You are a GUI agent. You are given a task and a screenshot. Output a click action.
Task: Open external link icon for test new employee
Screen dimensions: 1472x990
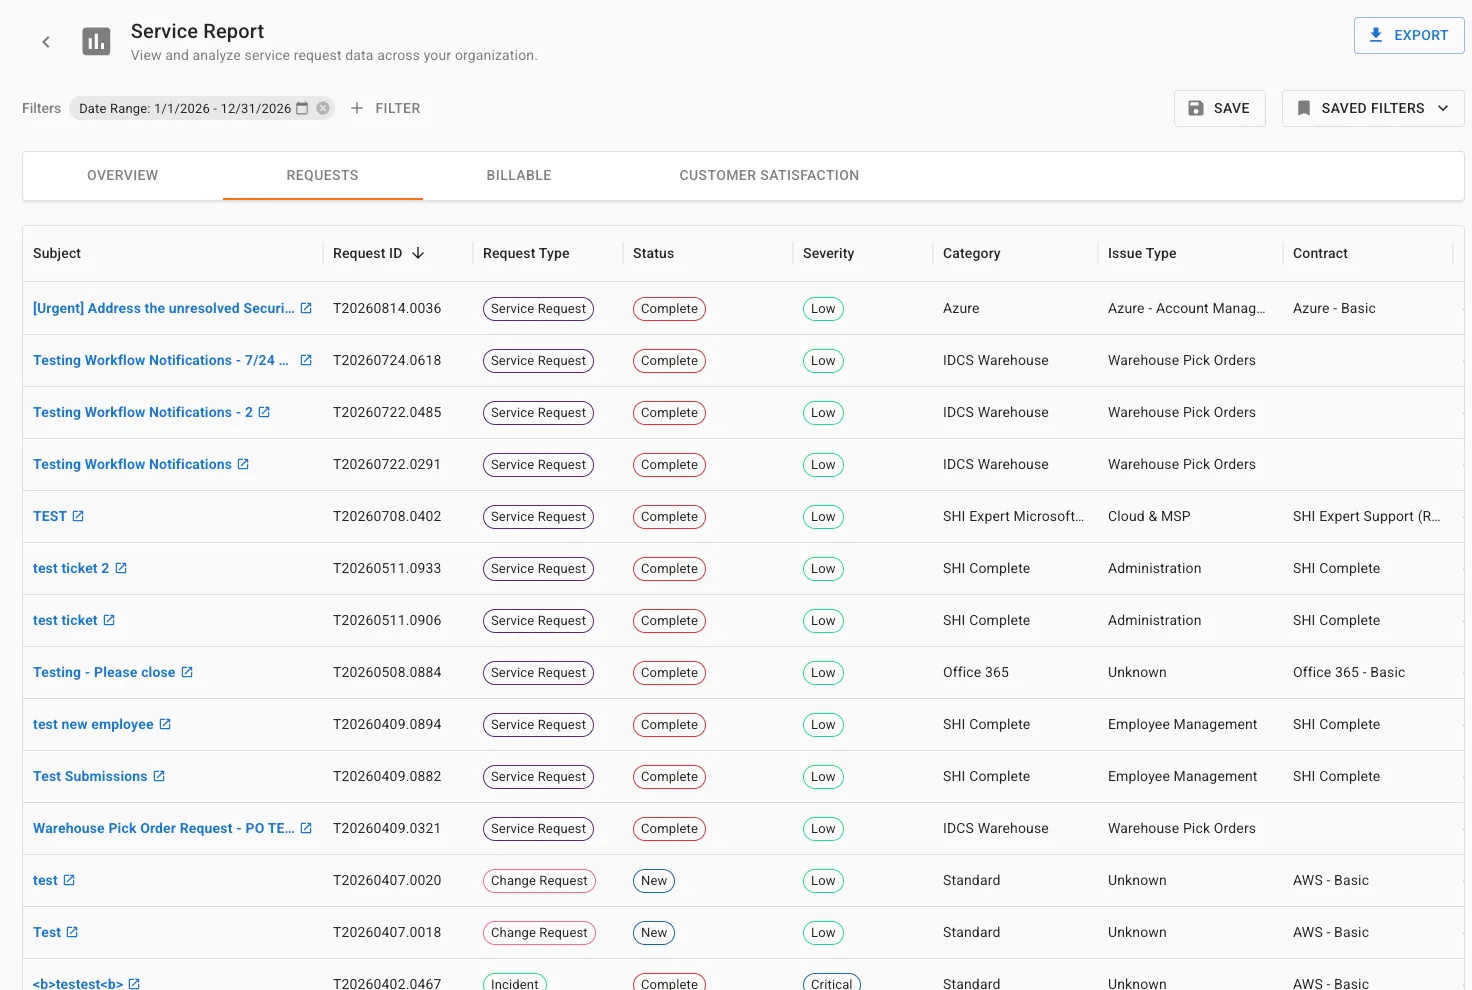tap(165, 724)
